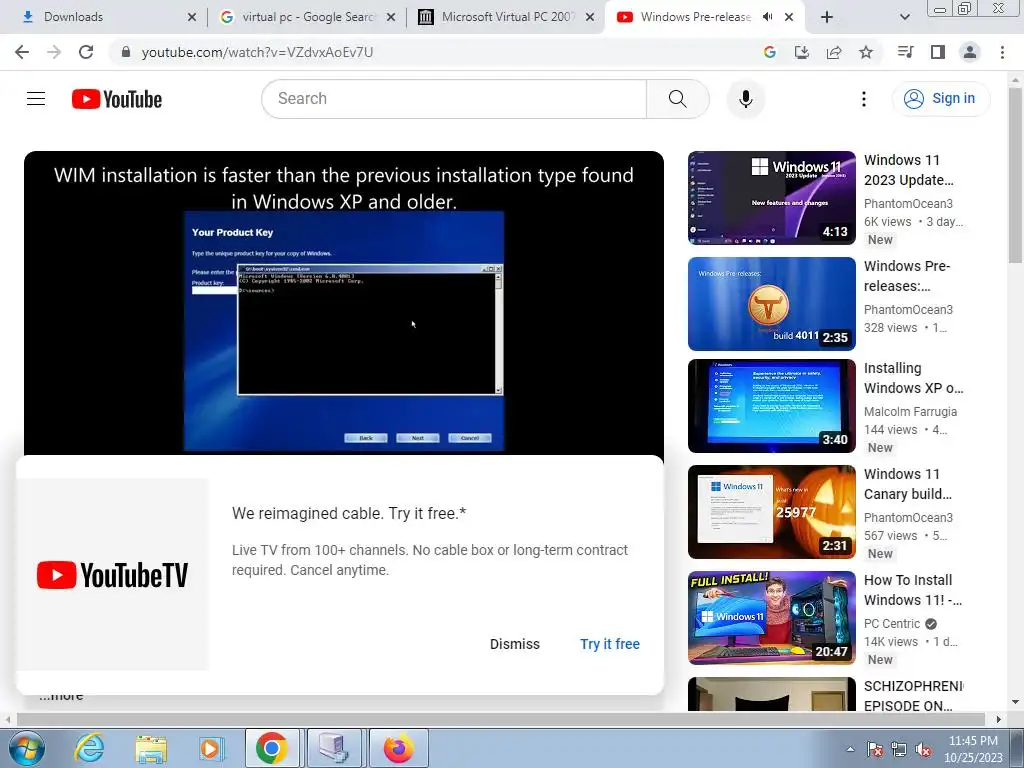
Task: Dismiss the YouTube TV promotion
Action: (515, 644)
